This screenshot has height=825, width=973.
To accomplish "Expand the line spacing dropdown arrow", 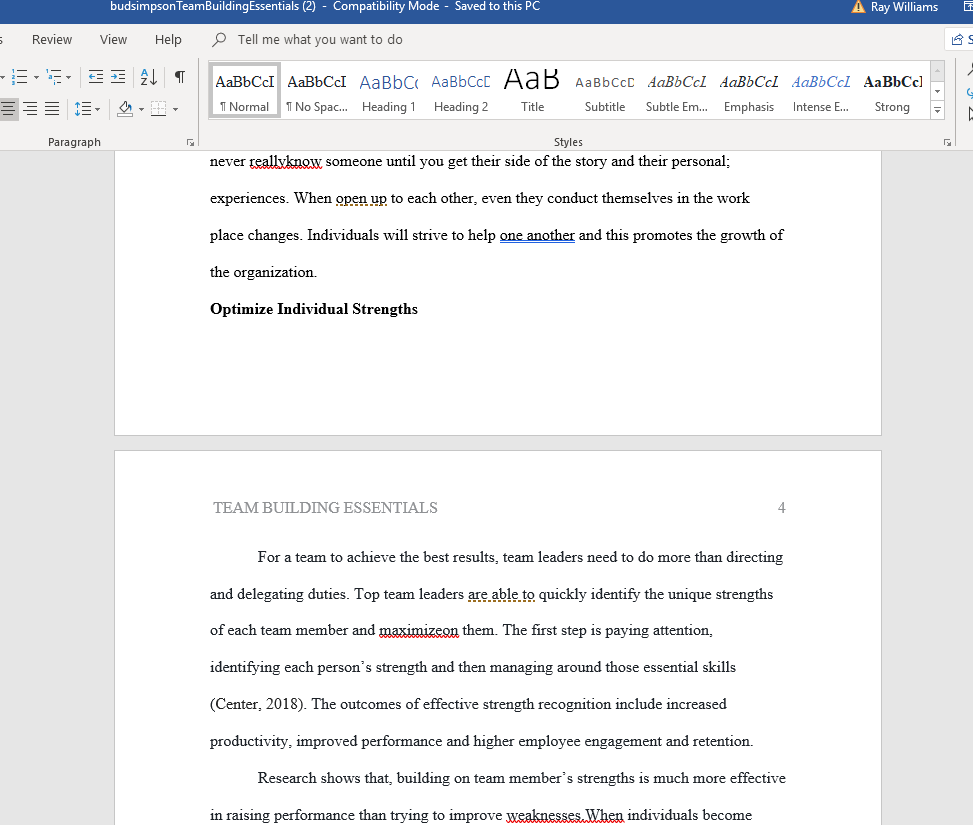I will tap(97, 110).
